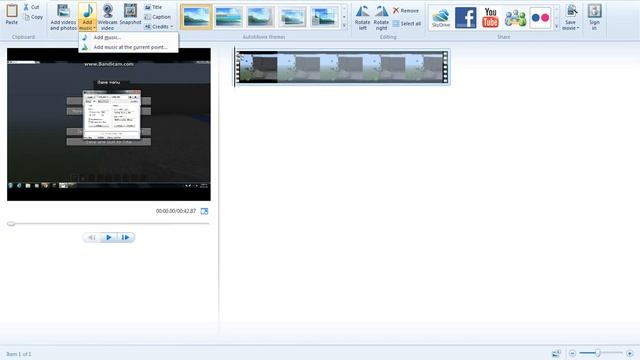The height and width of the screenshot is (360, 640).
Task: Share the movie to Flickr
Action: tap(540, 18)
